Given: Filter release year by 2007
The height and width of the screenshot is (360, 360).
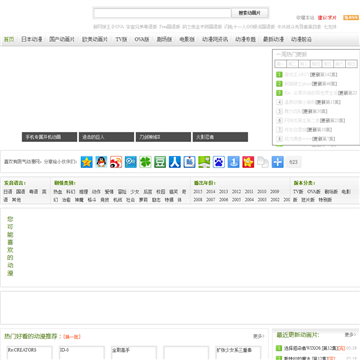Looking at the screenshot, I should click(211, 200).
